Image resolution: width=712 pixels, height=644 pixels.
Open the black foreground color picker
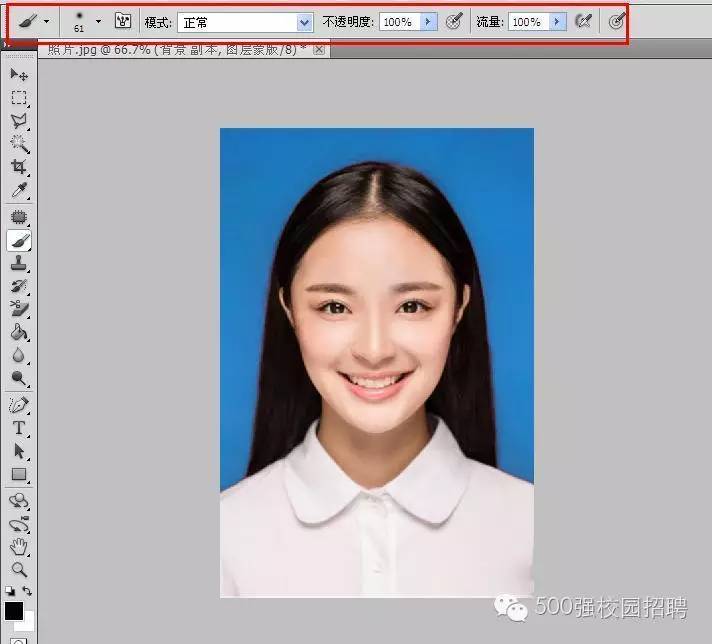14,610
